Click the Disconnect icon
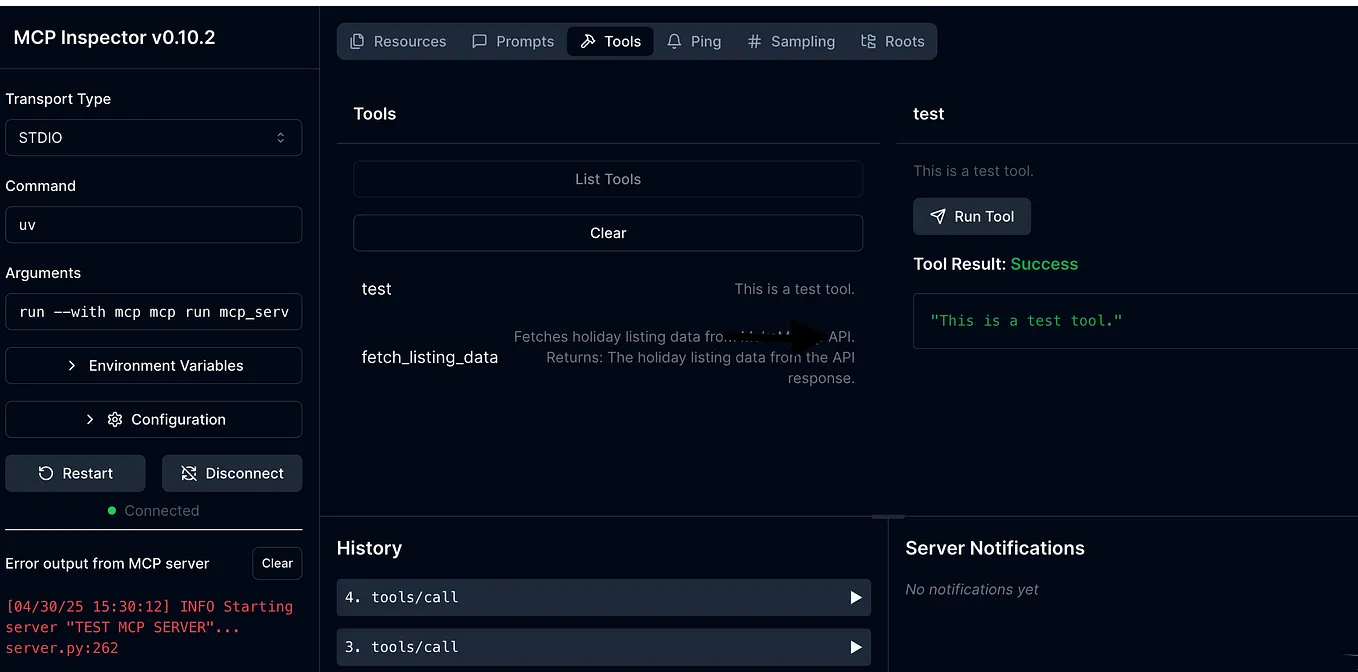Screen dimensions: 1358x672 (x=192, y=473)
